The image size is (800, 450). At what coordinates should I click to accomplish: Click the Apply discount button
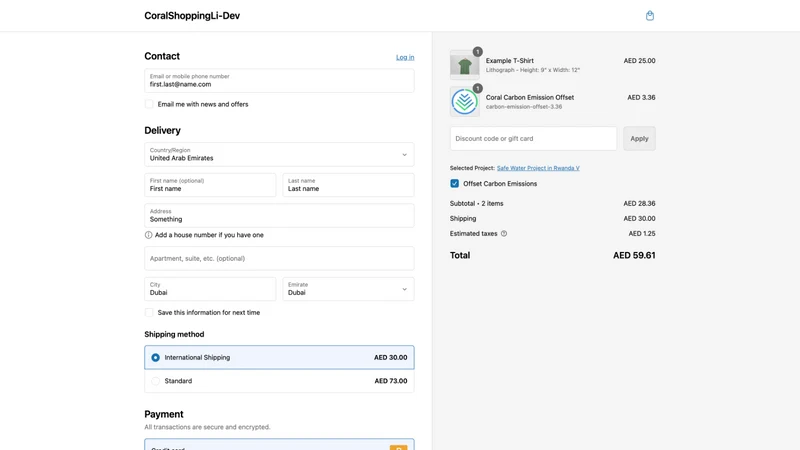pyautogui.click(x=639, y=138)
